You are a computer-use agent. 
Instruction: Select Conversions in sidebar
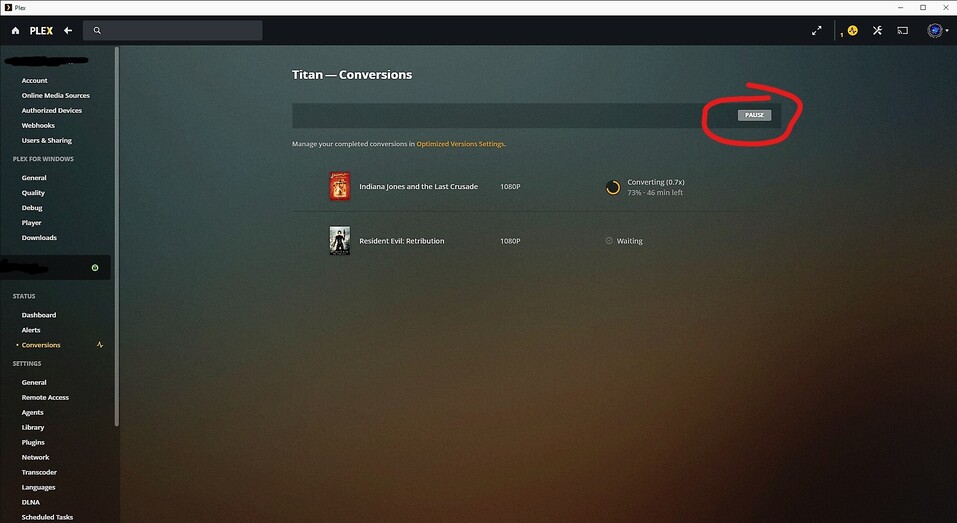41,345
